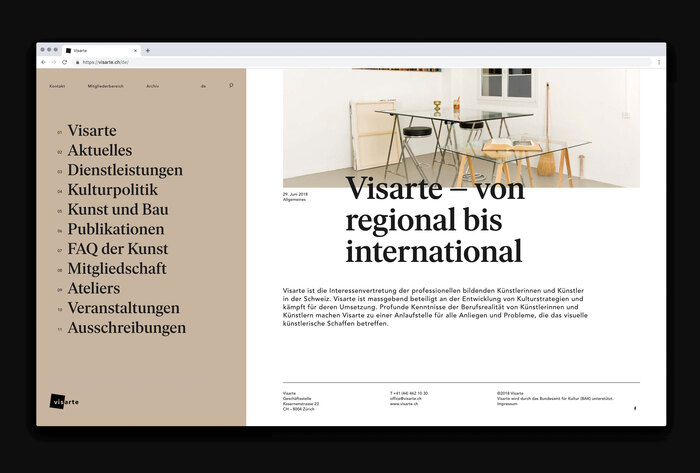
Task: Close the Visarte browser tab
Action: click(135, 50)
